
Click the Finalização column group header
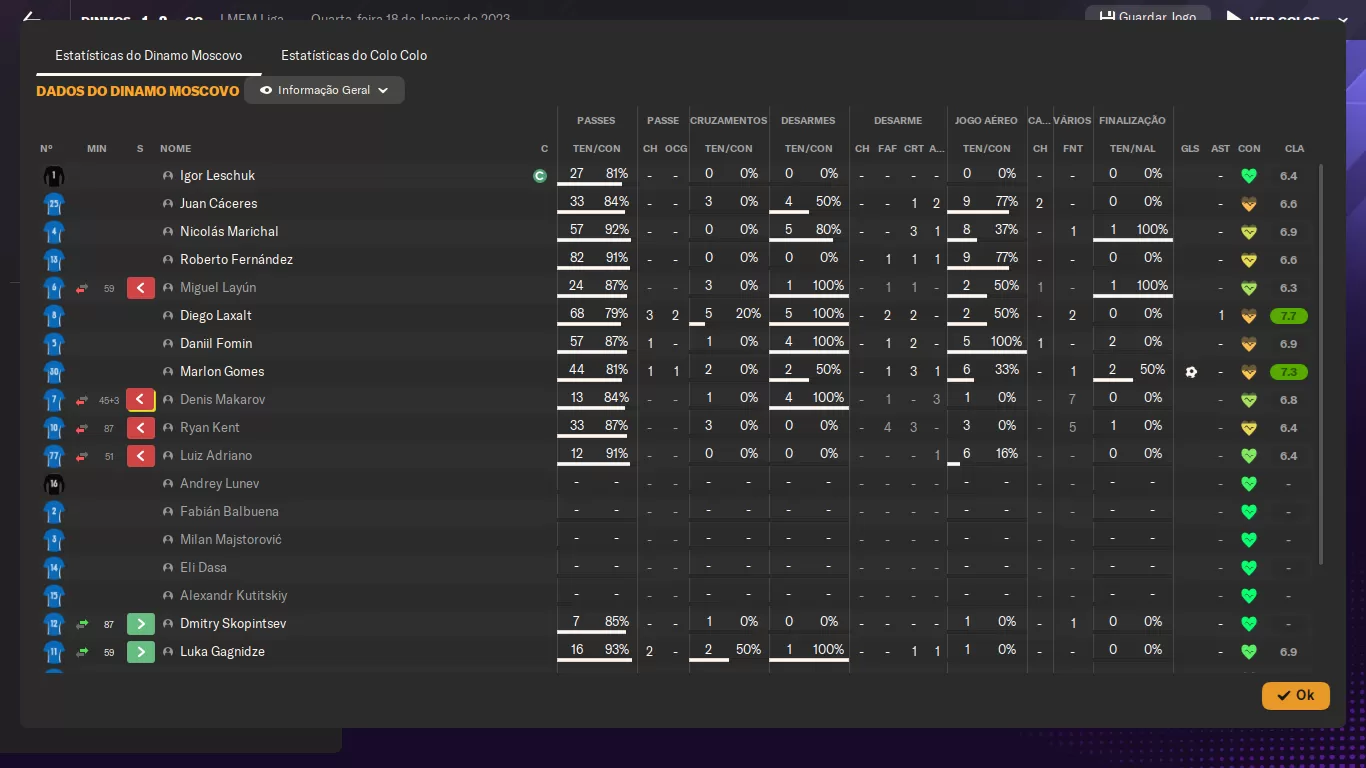[x=1132, y=121]
